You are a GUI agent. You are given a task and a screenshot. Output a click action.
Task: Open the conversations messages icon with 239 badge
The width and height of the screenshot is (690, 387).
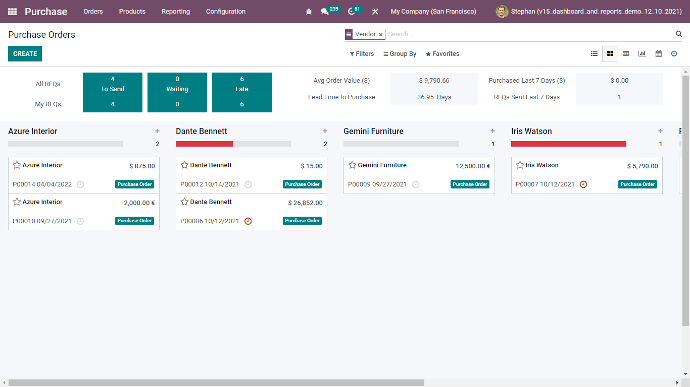coord(325,12)
